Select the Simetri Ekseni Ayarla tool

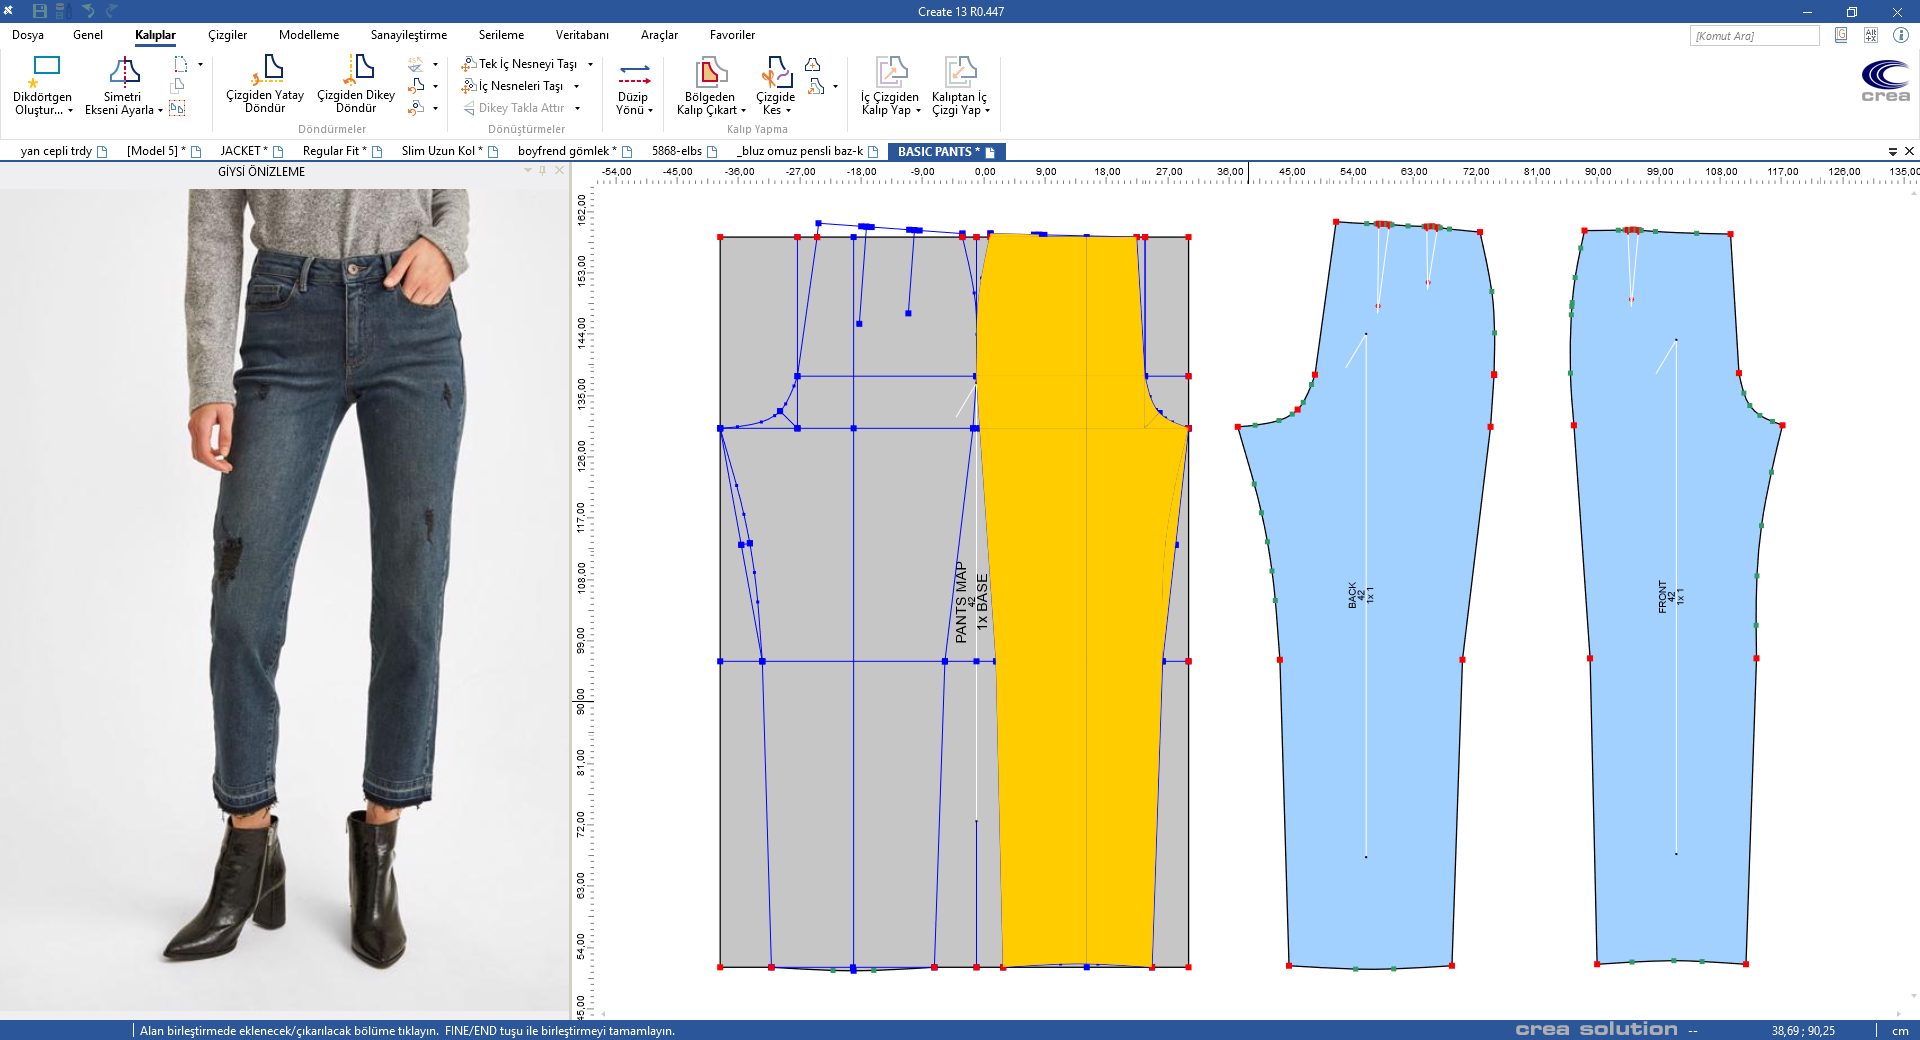click(124, 72)
